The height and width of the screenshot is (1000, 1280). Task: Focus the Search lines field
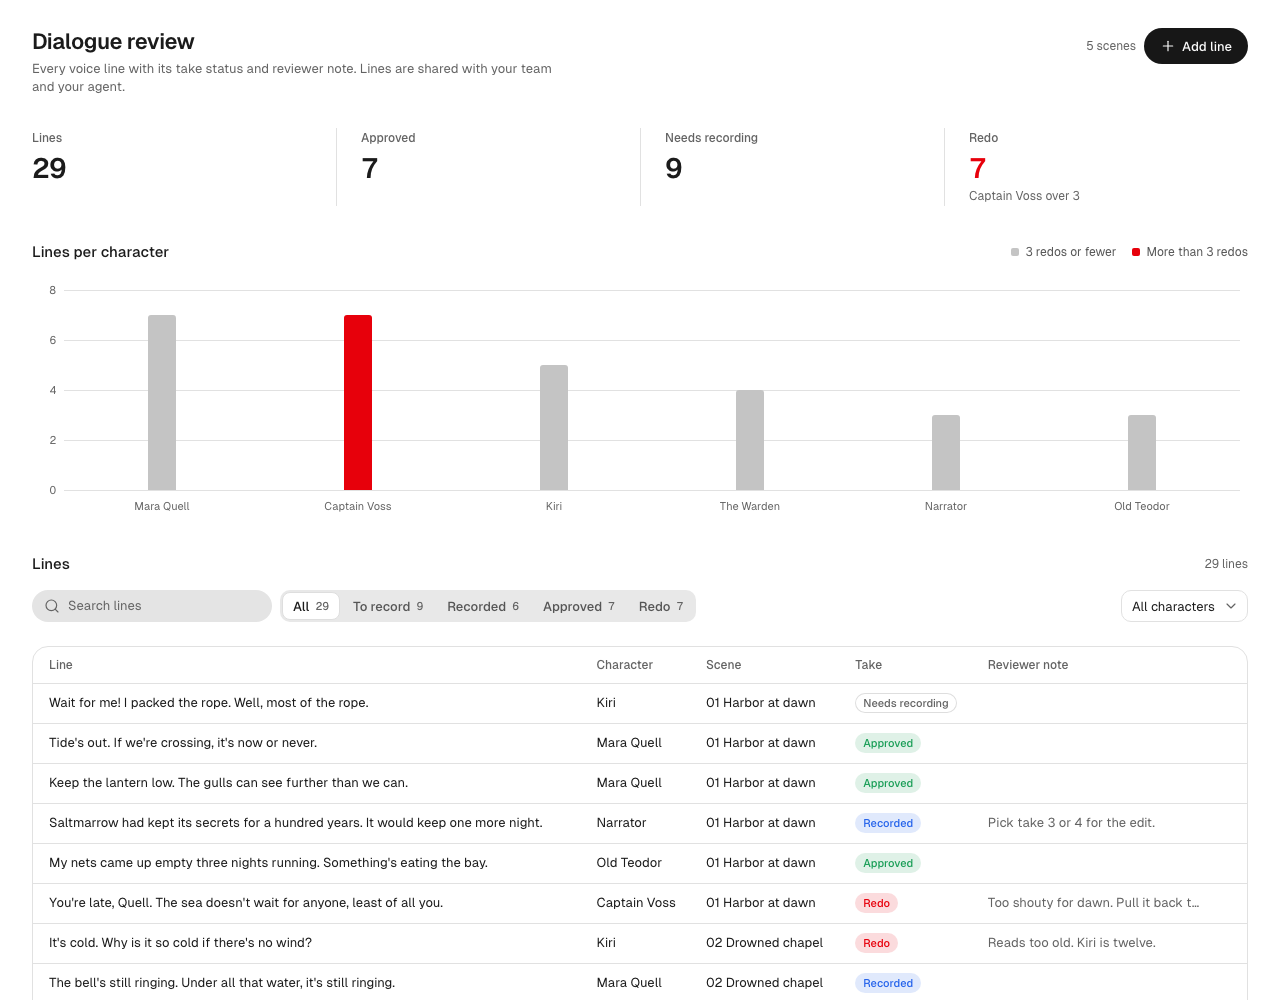pos(152,606)
